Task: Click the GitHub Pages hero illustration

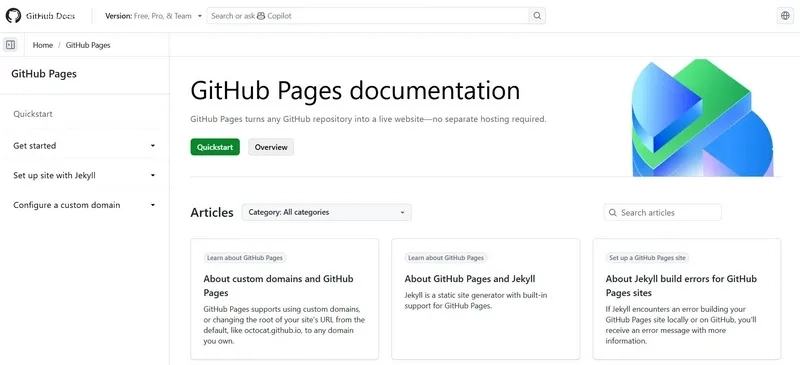Action: (x=703, y=118)
